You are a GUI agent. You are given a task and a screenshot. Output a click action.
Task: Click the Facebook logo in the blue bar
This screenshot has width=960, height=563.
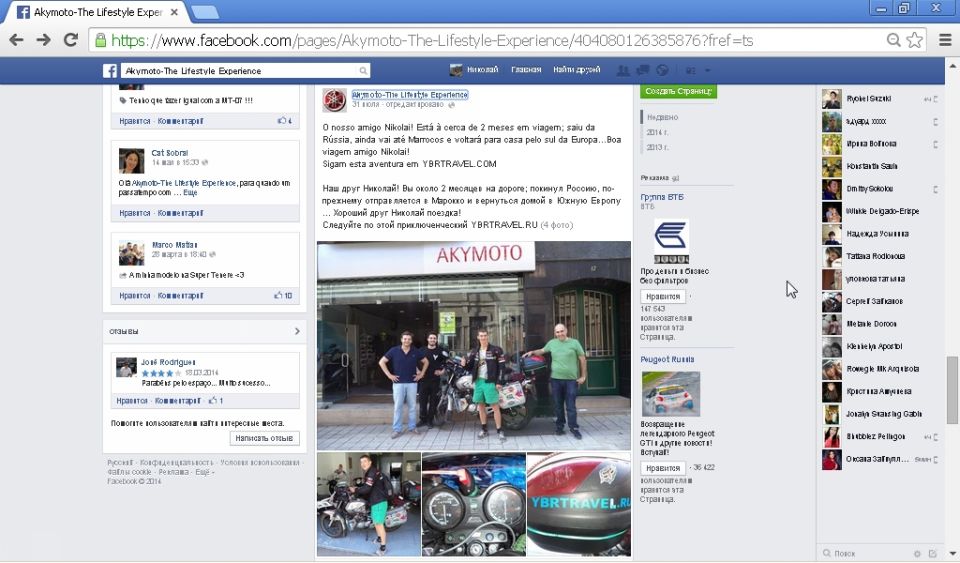(x=110, y=70)
